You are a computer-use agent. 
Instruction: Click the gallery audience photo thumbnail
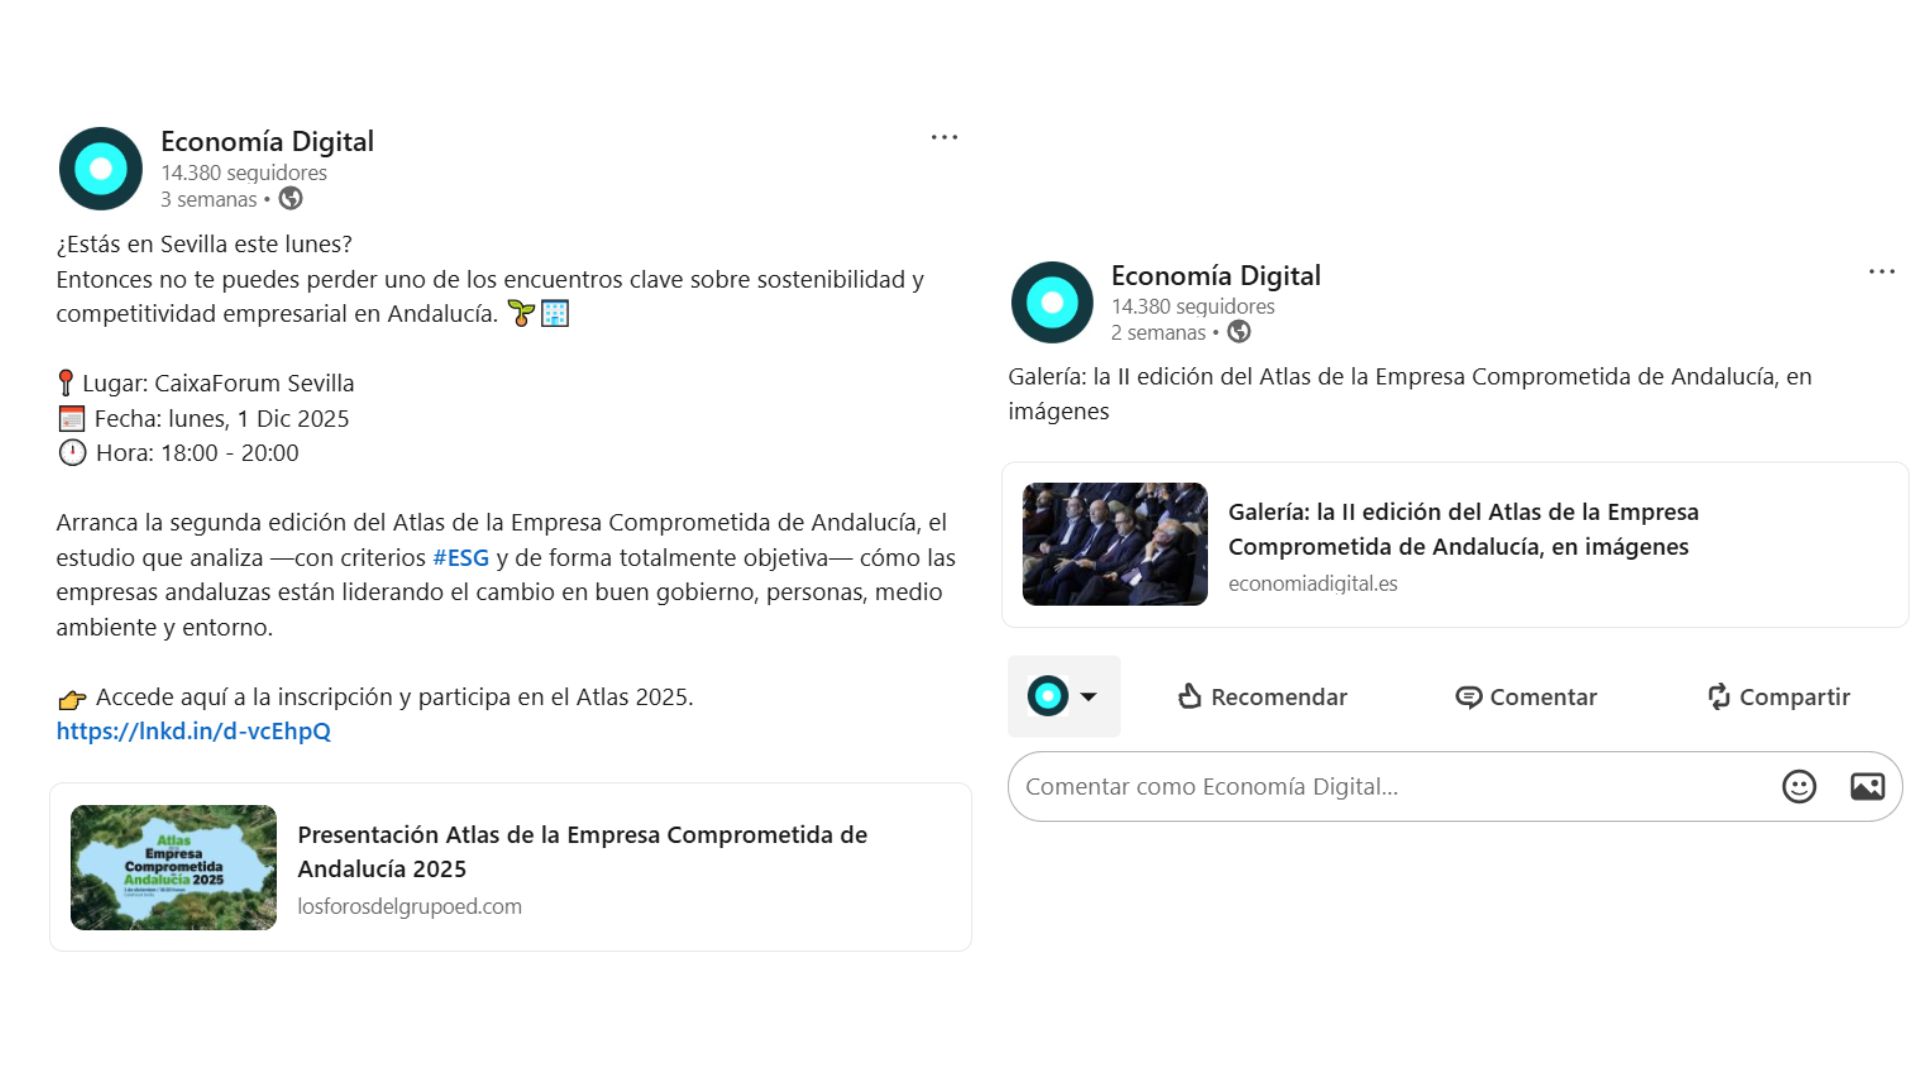tap(1114, 544)
